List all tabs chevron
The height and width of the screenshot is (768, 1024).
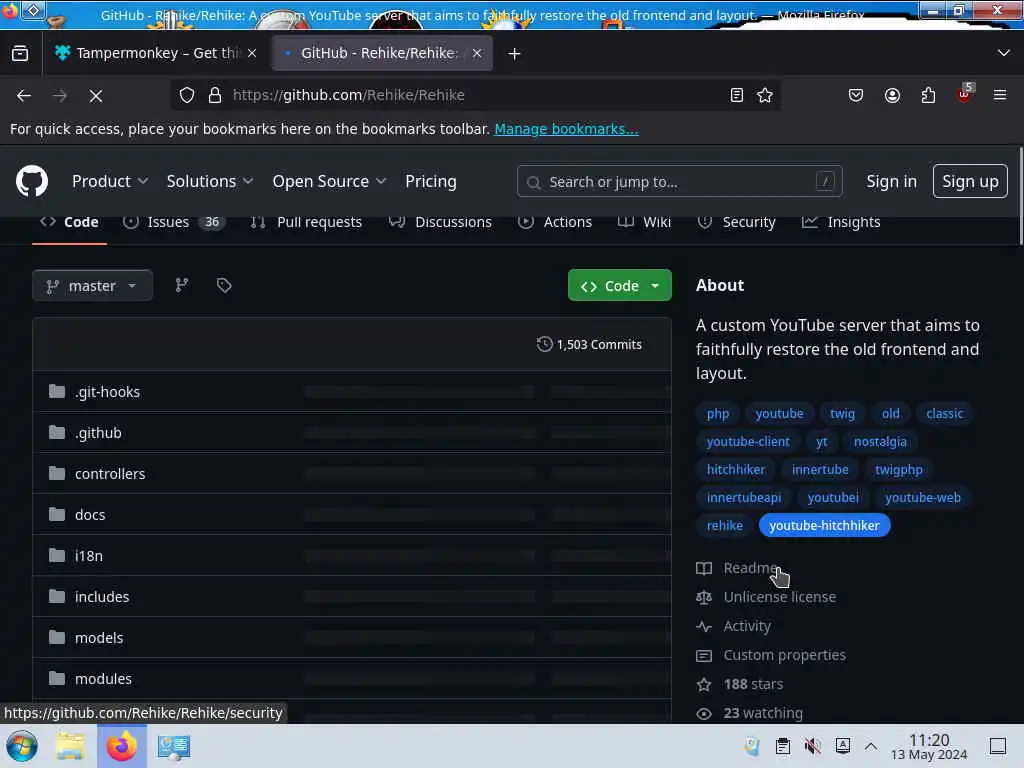(x=1004, y=53)
